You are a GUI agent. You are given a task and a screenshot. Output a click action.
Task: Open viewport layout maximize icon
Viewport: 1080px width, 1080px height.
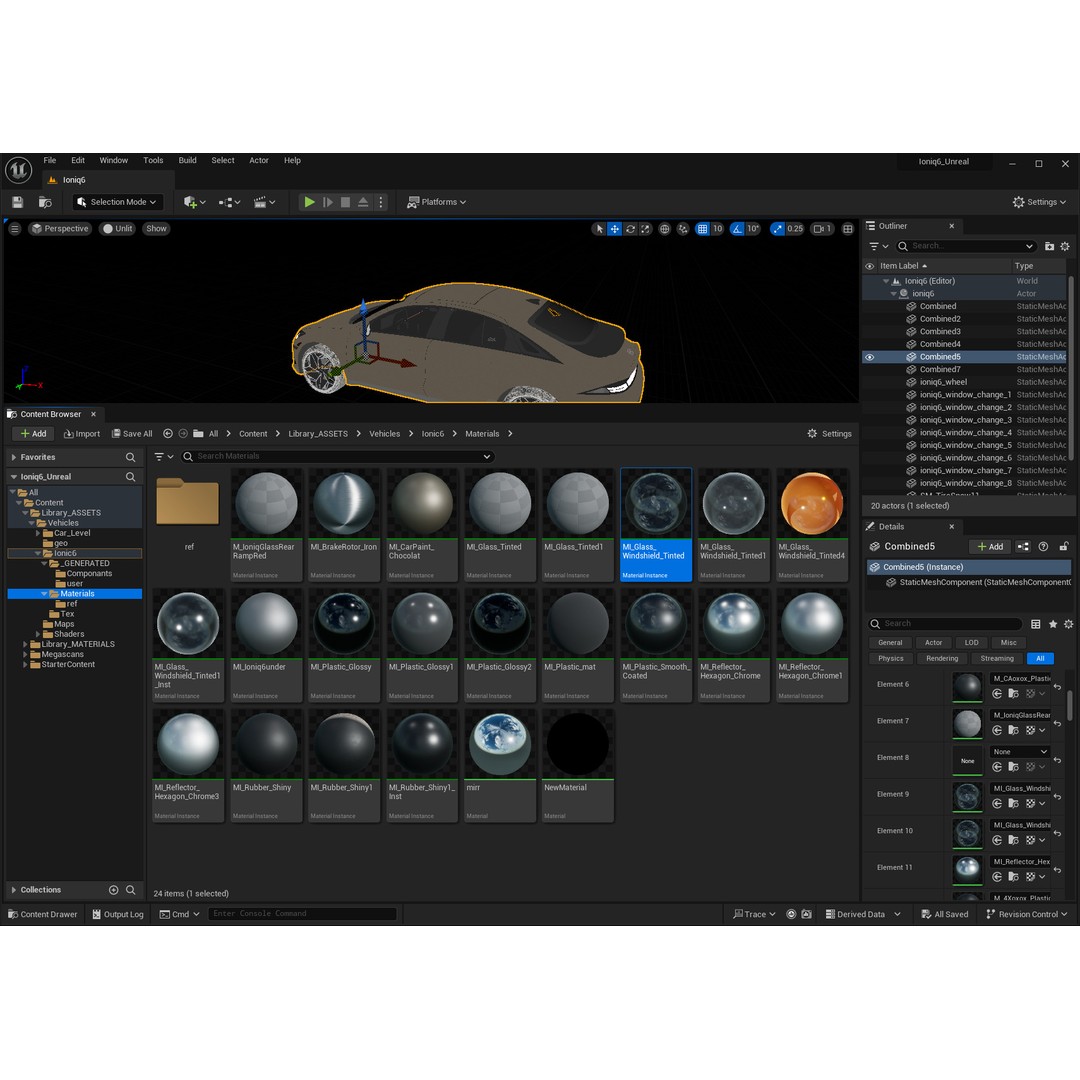coord(848,229)
